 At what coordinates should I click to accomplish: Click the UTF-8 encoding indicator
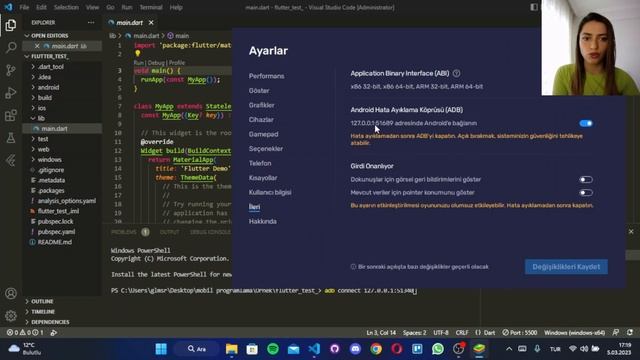tap(441, 333)
